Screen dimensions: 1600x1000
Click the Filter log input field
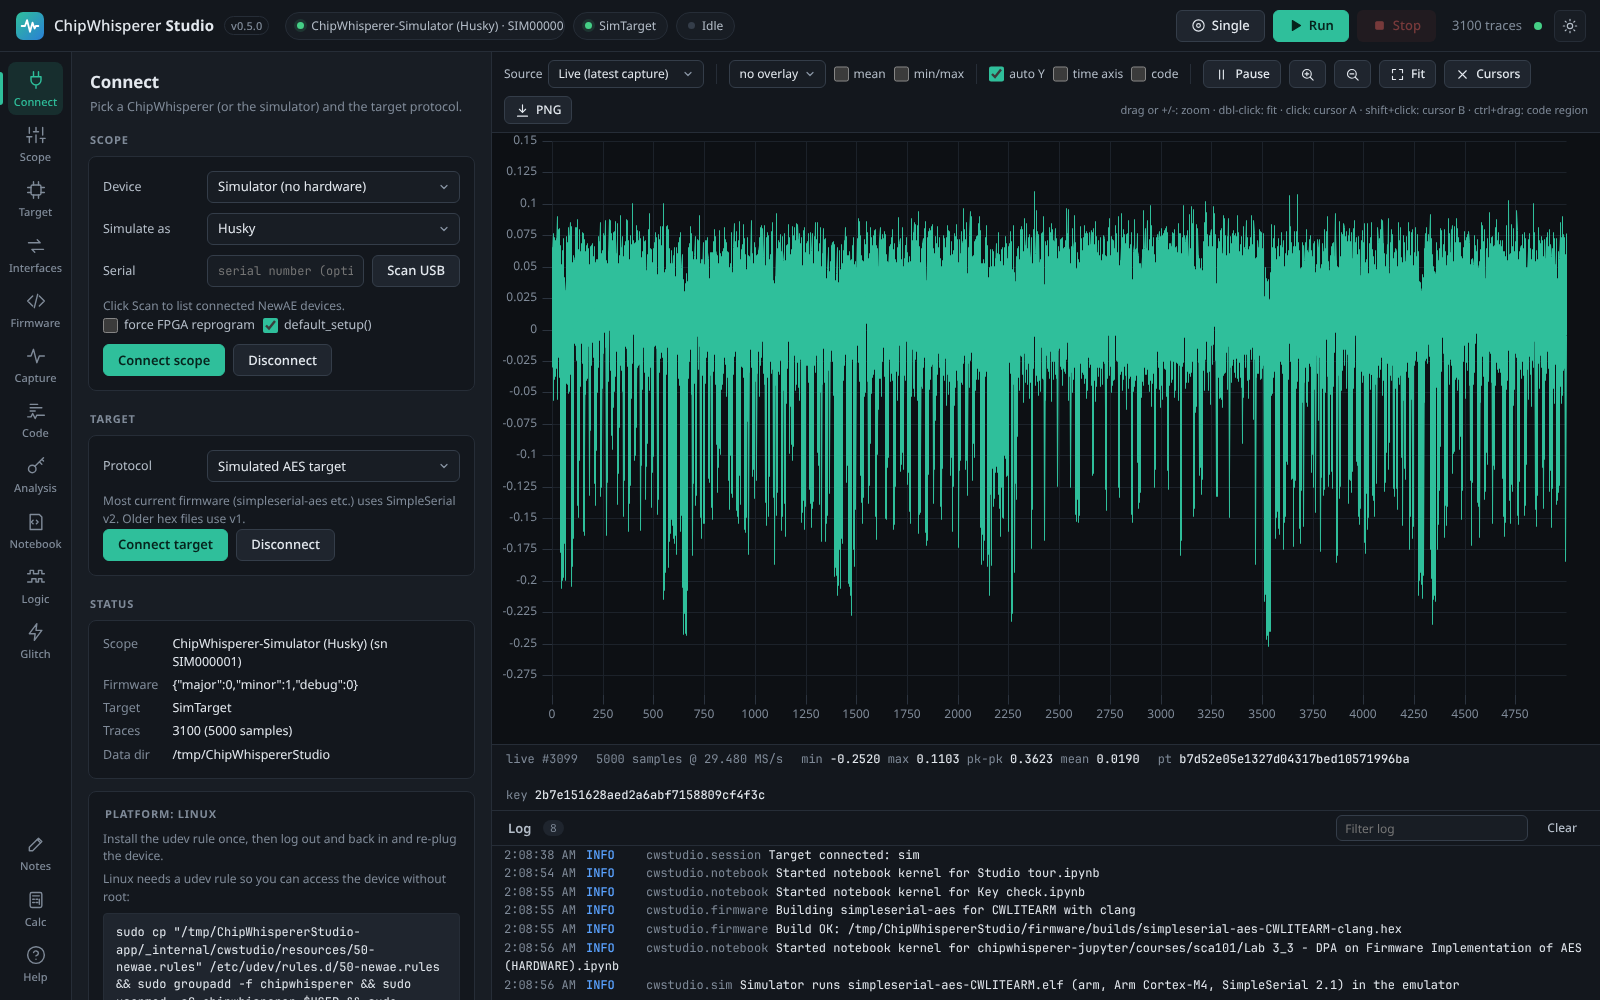(1431, 828)
